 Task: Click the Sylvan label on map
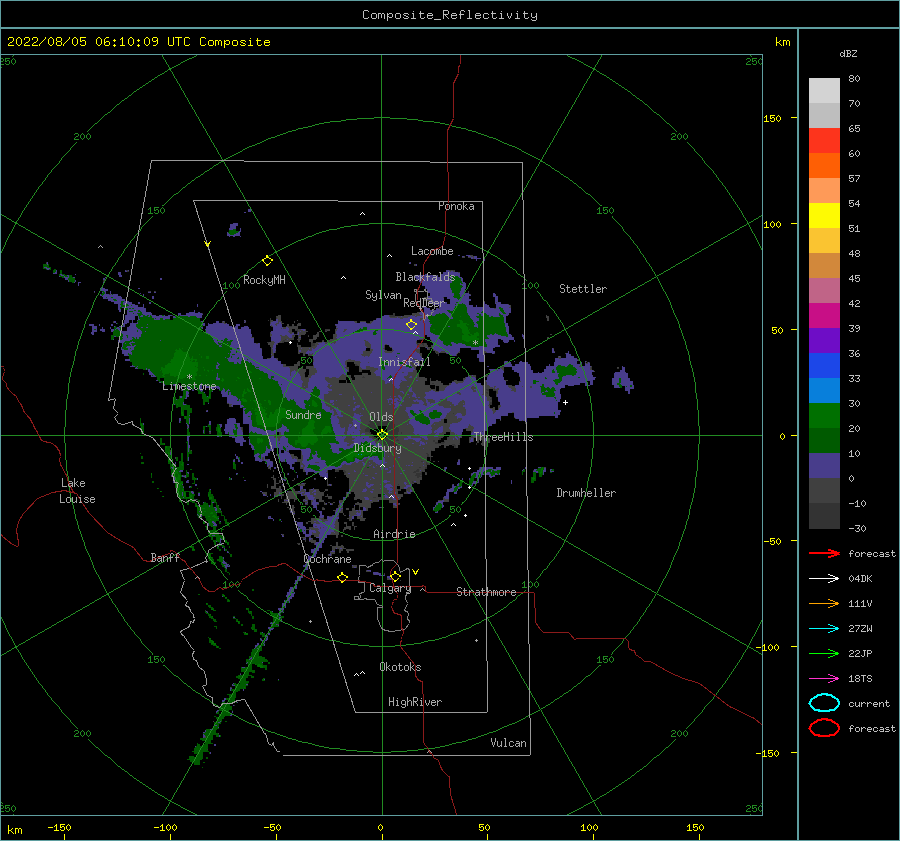click(x=383, y=295)
